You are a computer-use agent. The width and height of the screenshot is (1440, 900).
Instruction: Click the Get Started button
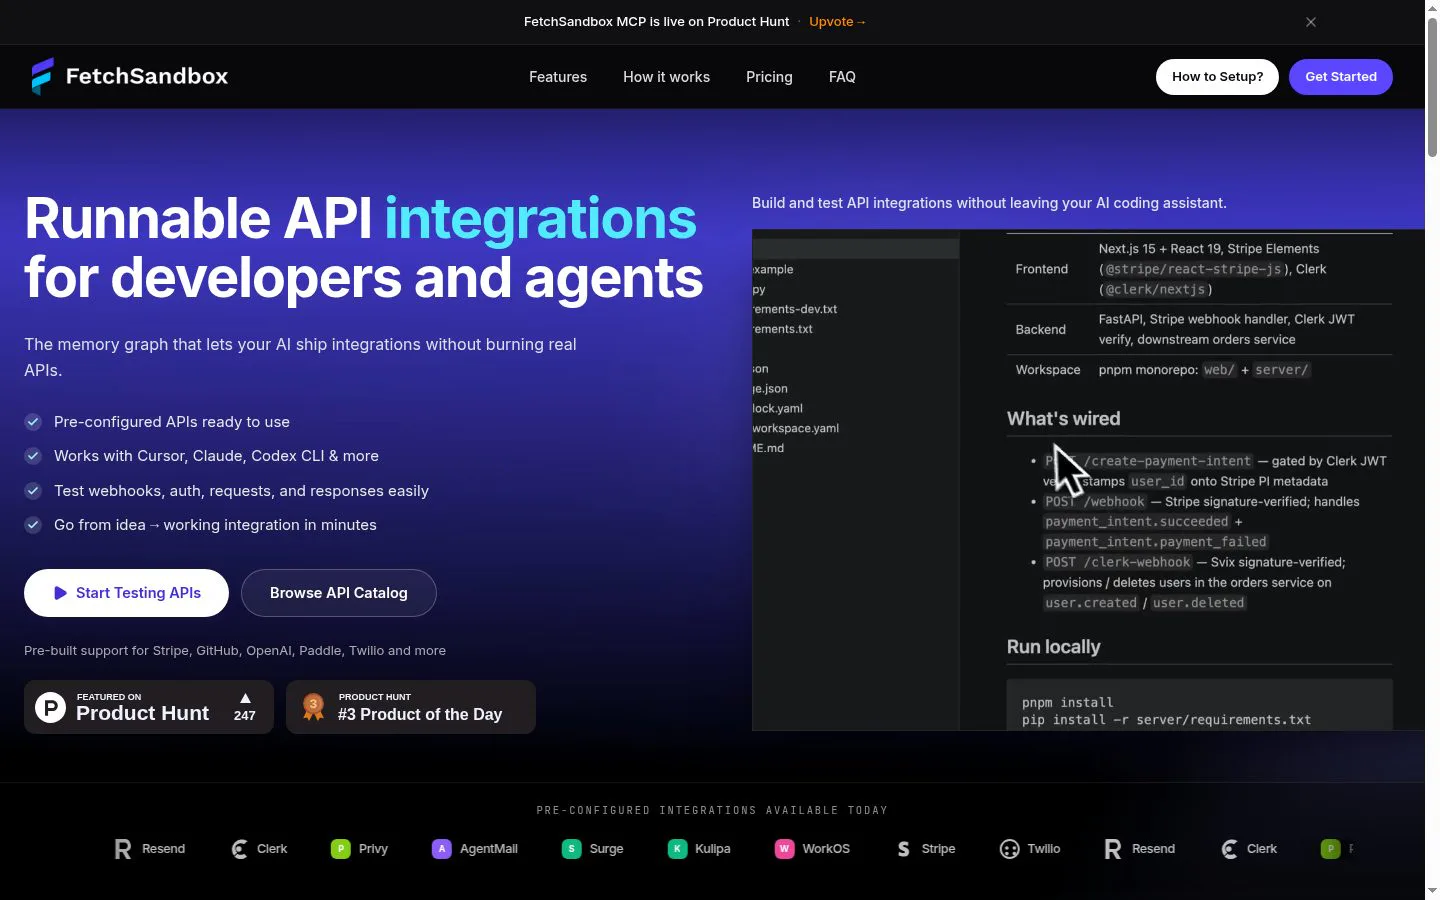pyautogui.click(x=1341, y=77)
